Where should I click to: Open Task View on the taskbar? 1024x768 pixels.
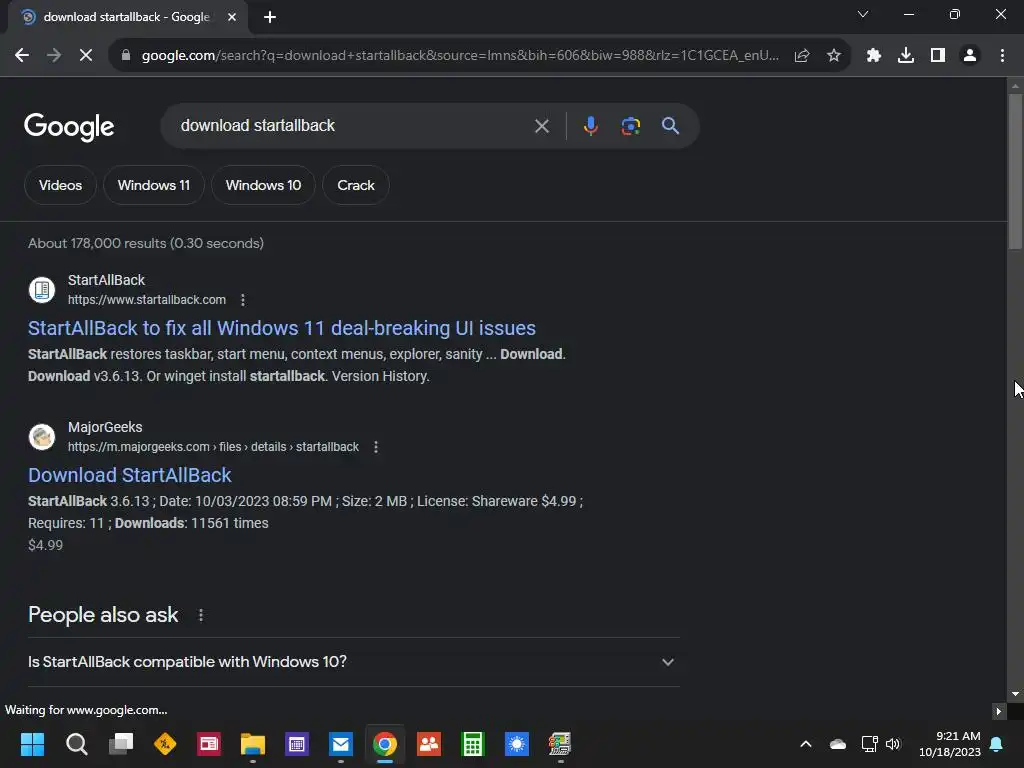pyautogui.click(x=121, y=744)
